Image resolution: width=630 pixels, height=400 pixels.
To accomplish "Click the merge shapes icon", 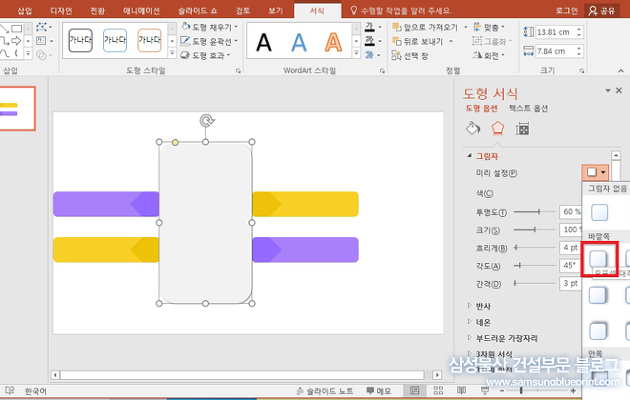I will pyautogui.click(x=43, y=55).
